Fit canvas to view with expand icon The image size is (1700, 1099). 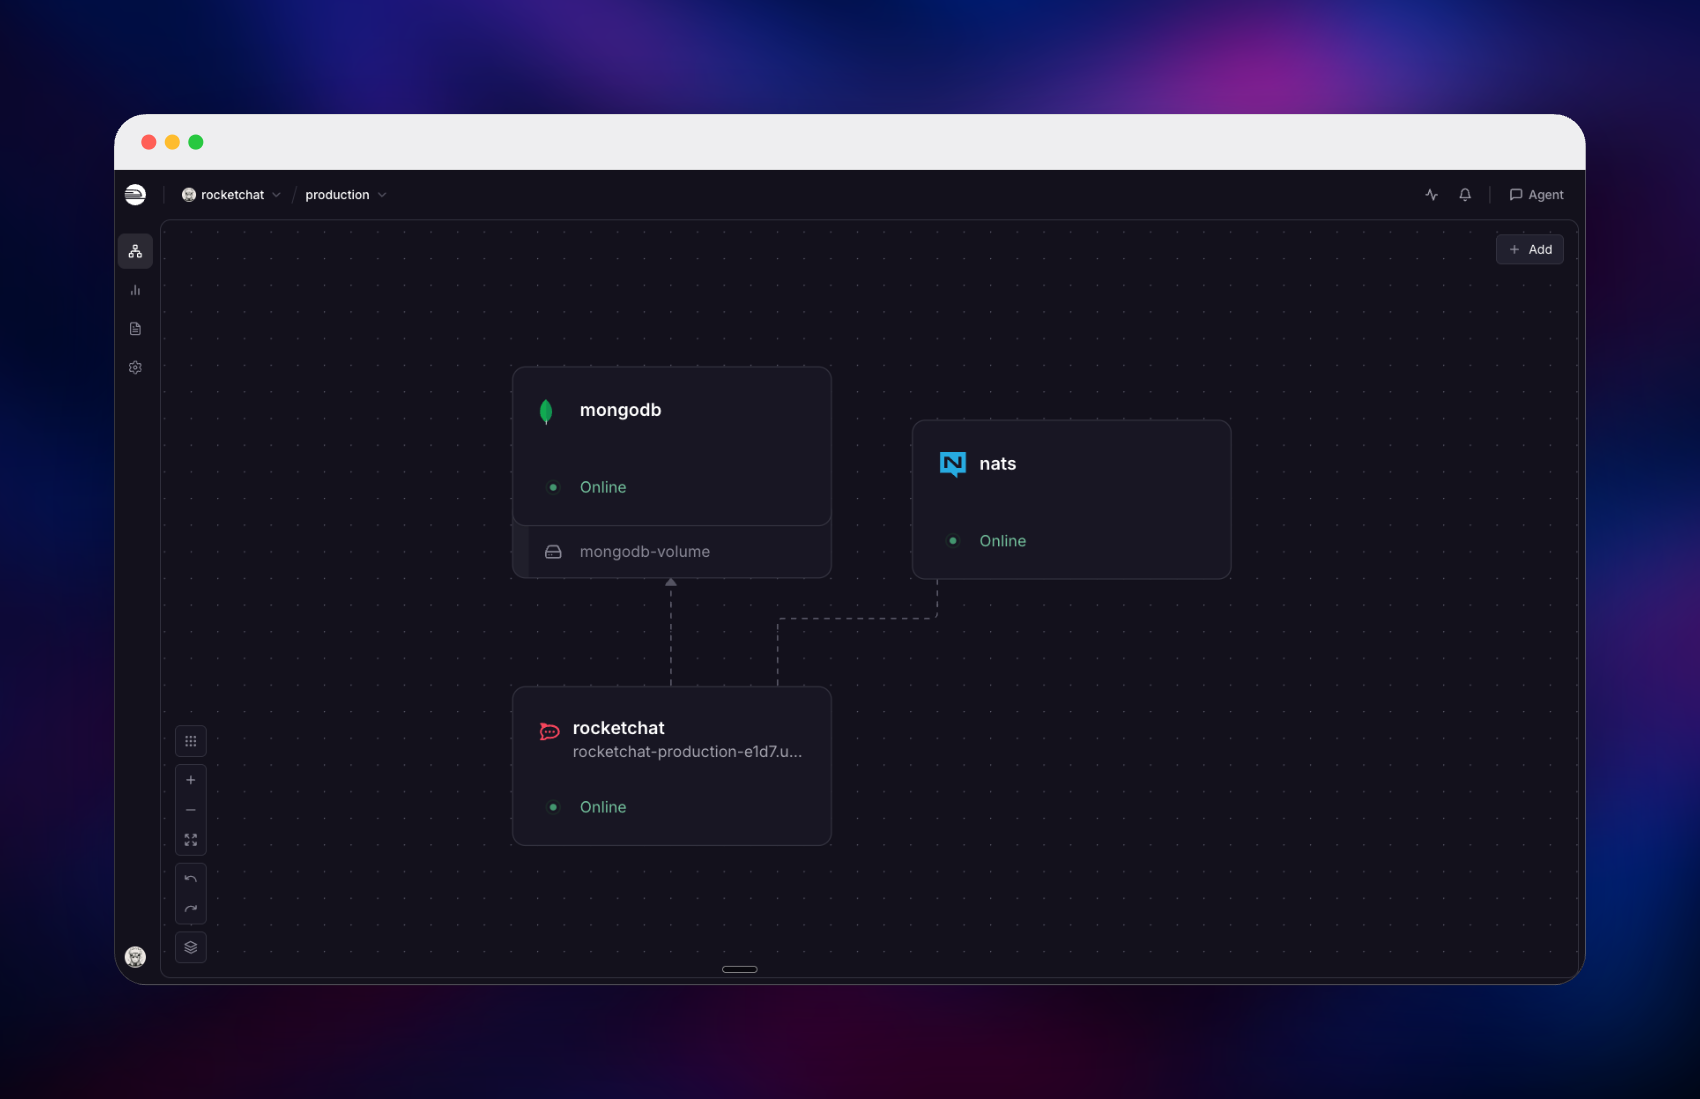(x=191, y=840)
